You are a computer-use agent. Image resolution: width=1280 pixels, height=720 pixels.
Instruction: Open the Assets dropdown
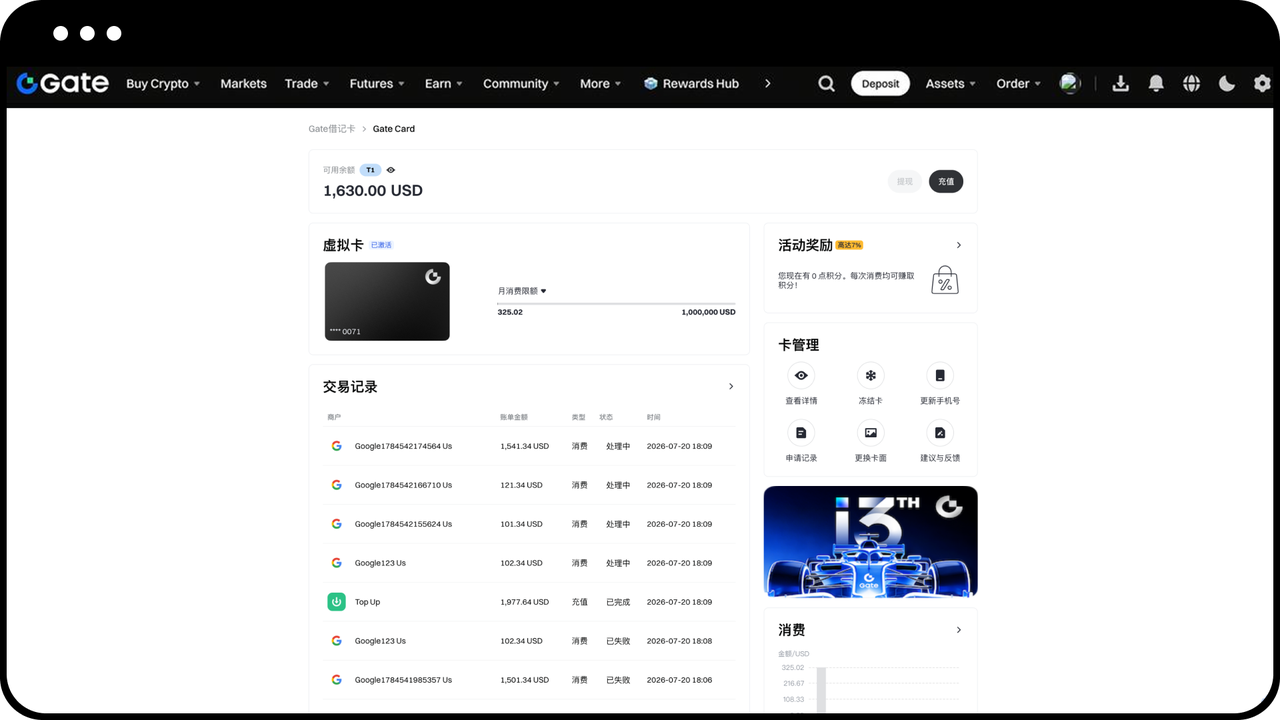pos(951,84)
